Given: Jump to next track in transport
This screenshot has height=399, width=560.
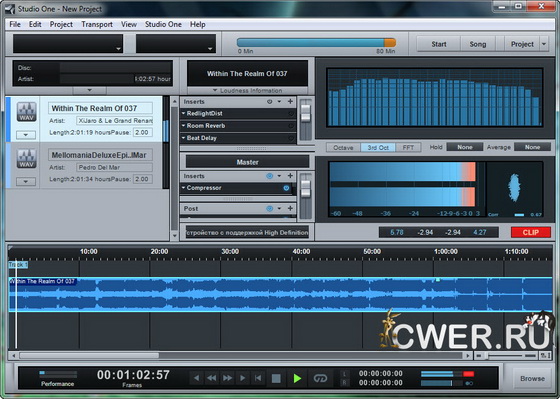Looking at the screenshot, I should pyautogui.click(x=242, y=378).
